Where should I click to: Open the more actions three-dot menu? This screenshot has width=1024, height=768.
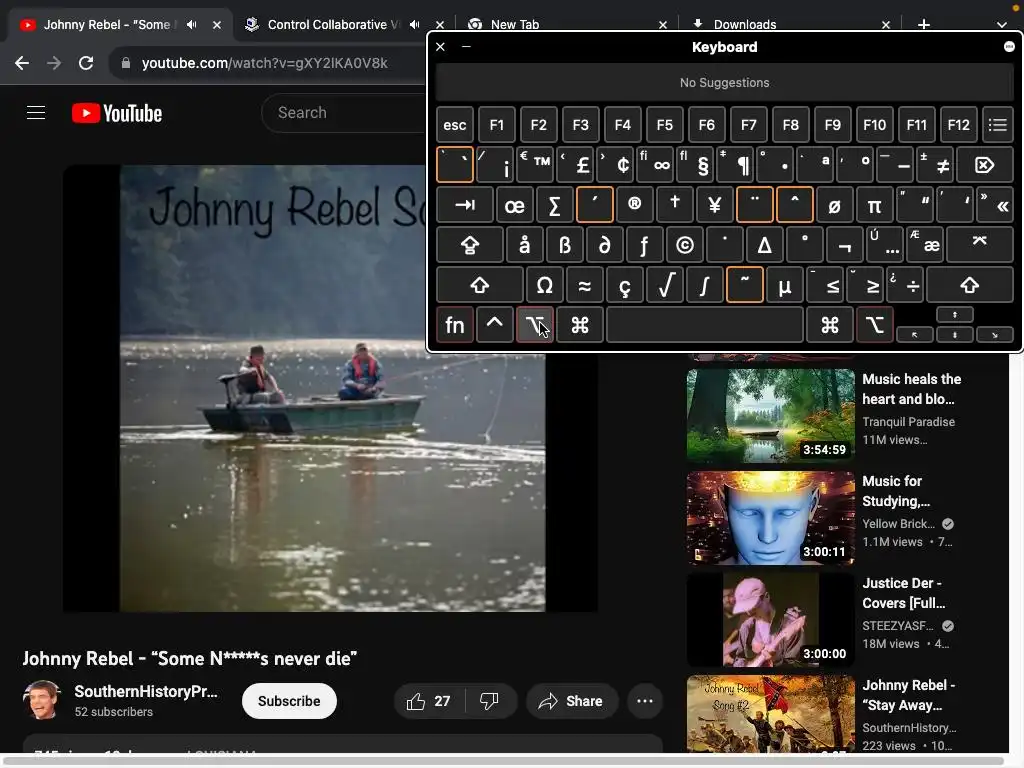(645, 701)
